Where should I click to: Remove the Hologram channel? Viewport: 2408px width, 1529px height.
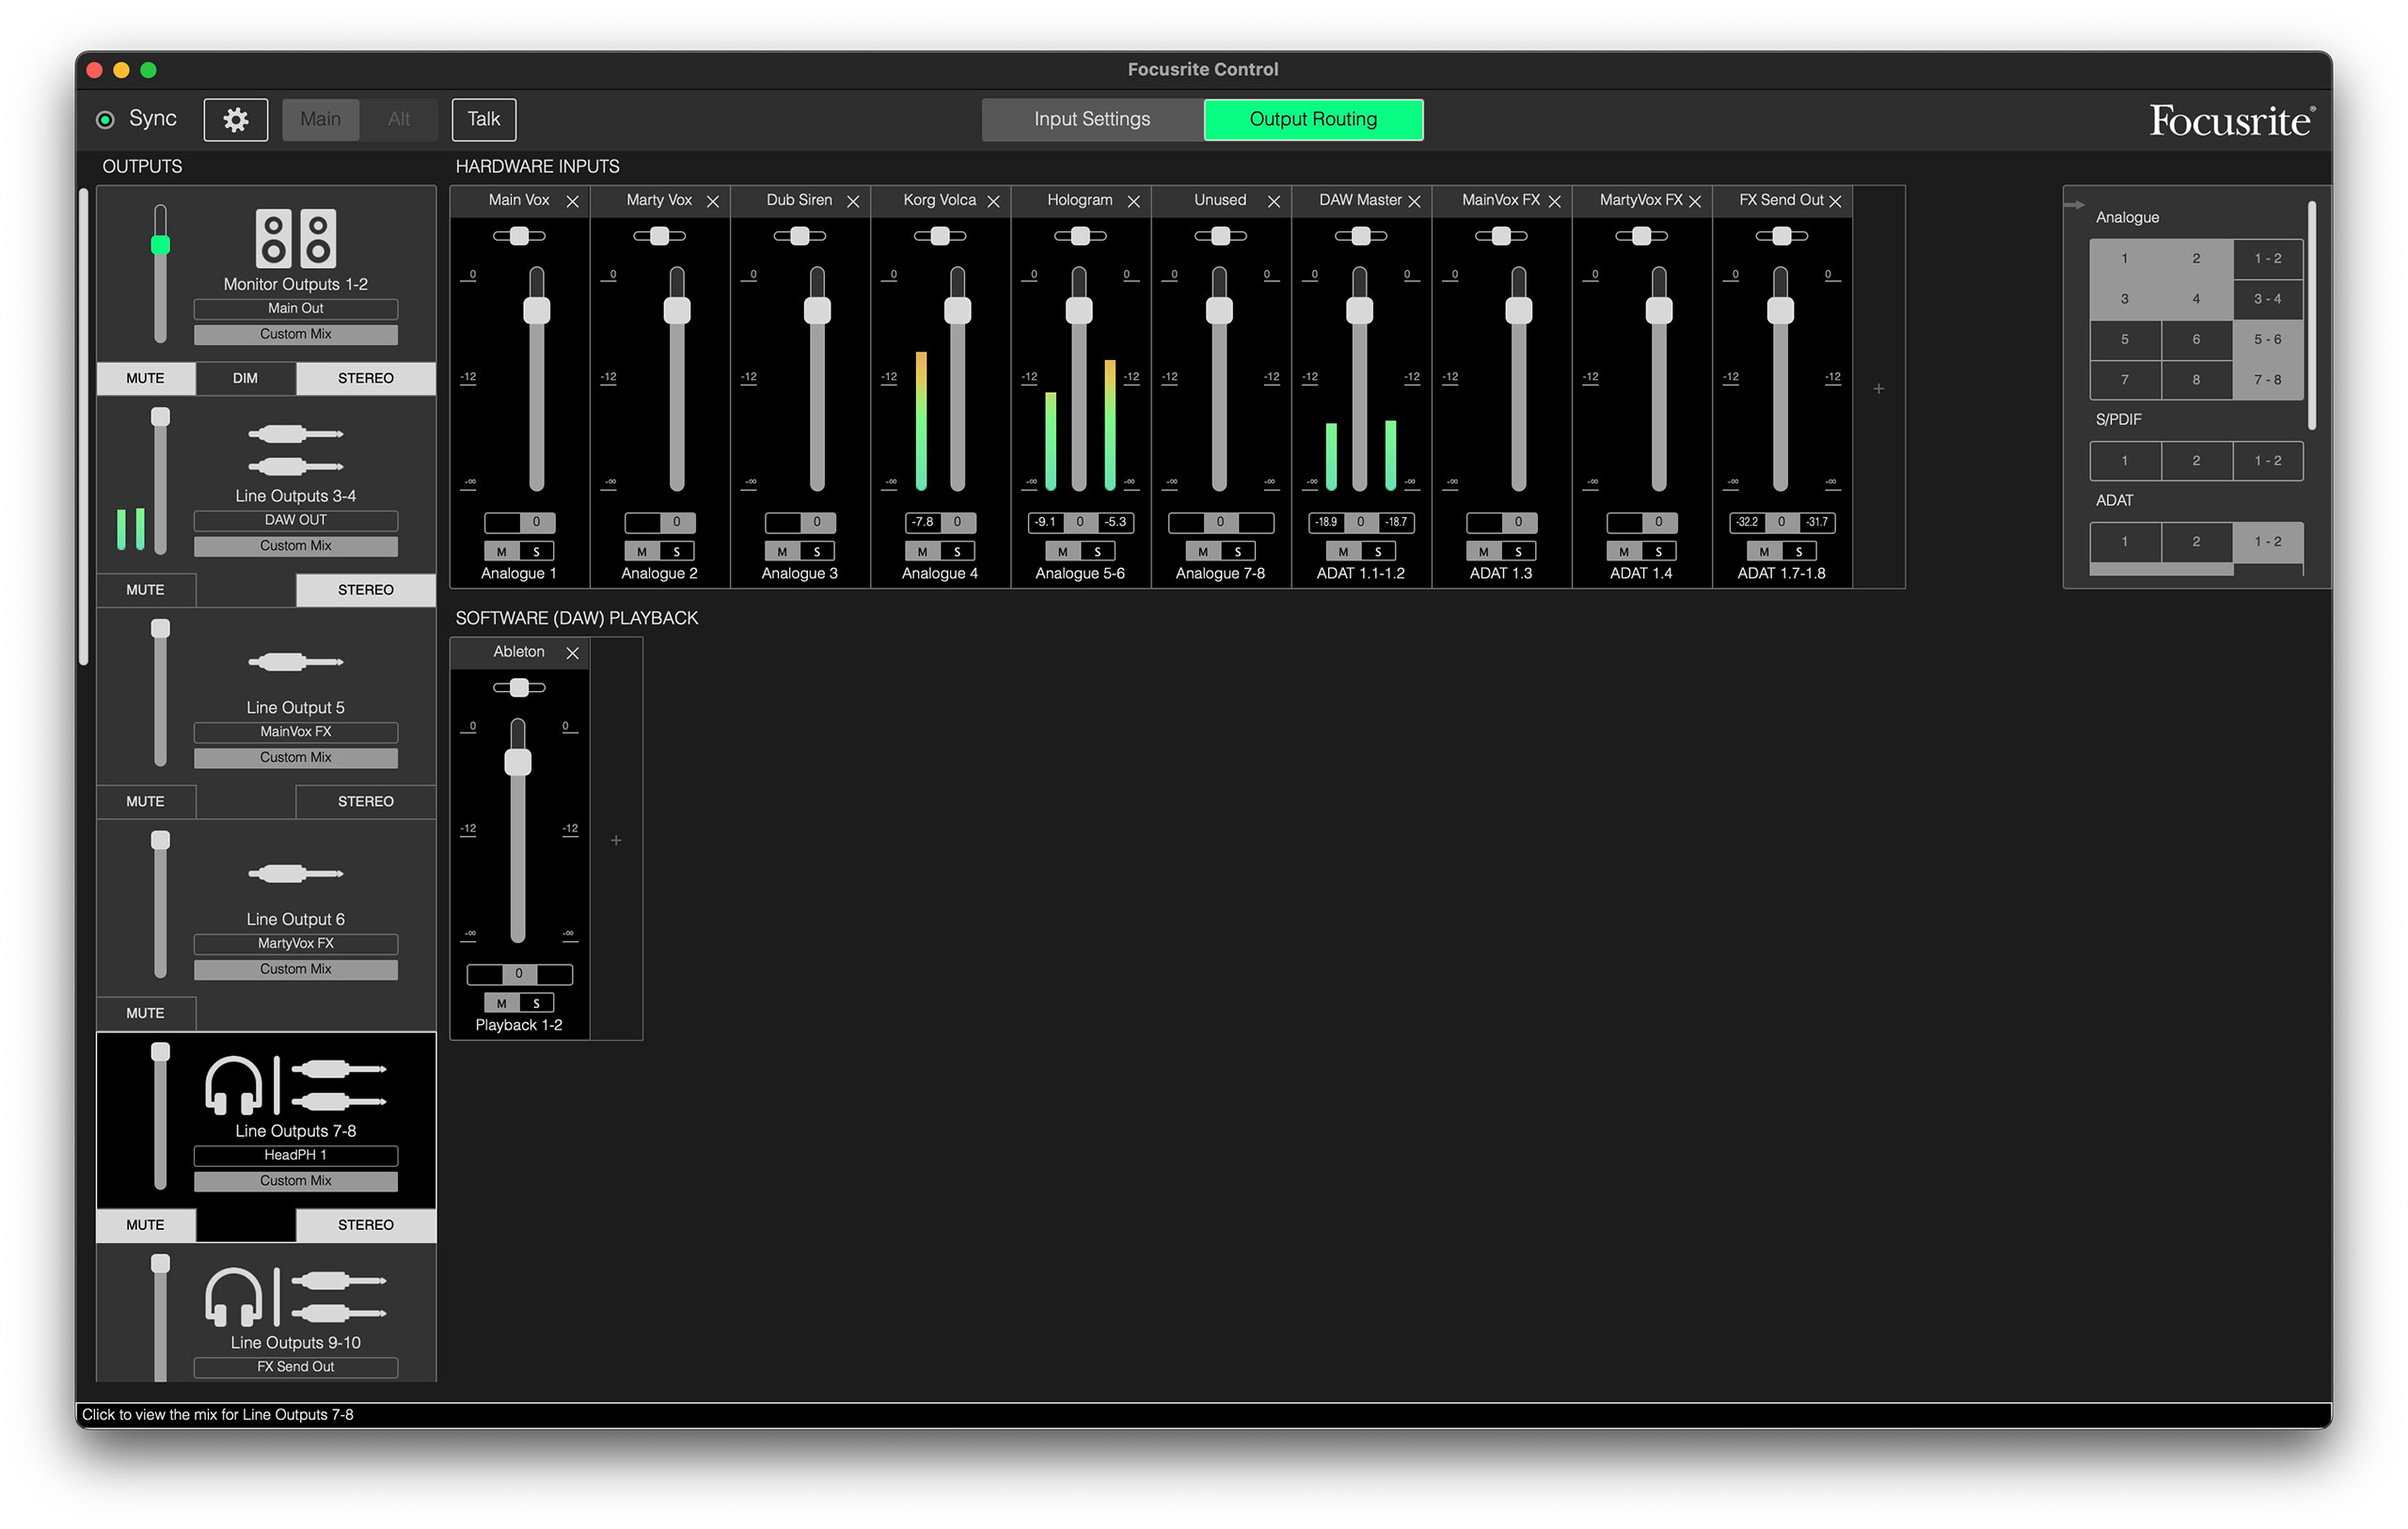click(1133, 201)
